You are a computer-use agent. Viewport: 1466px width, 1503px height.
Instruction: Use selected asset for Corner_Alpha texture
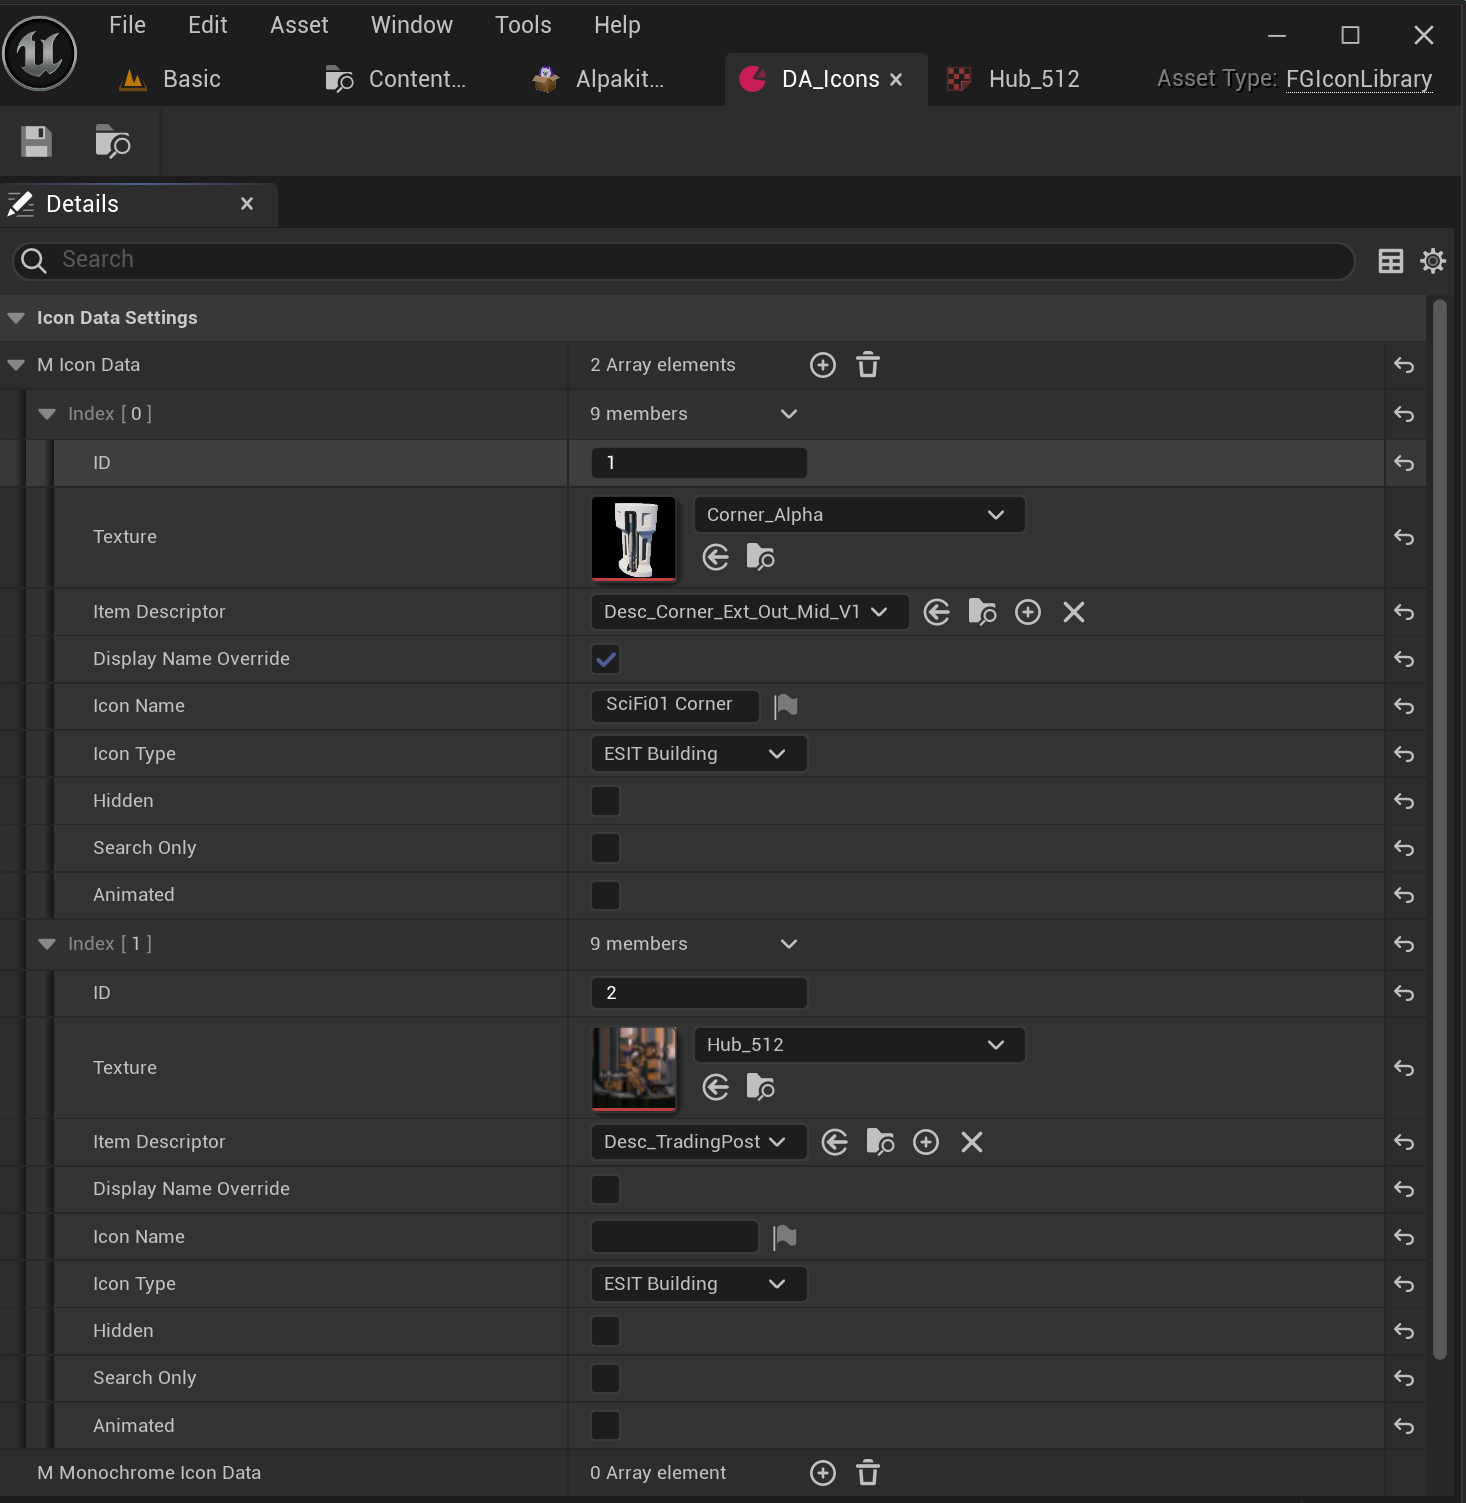[x=715, y=557]
